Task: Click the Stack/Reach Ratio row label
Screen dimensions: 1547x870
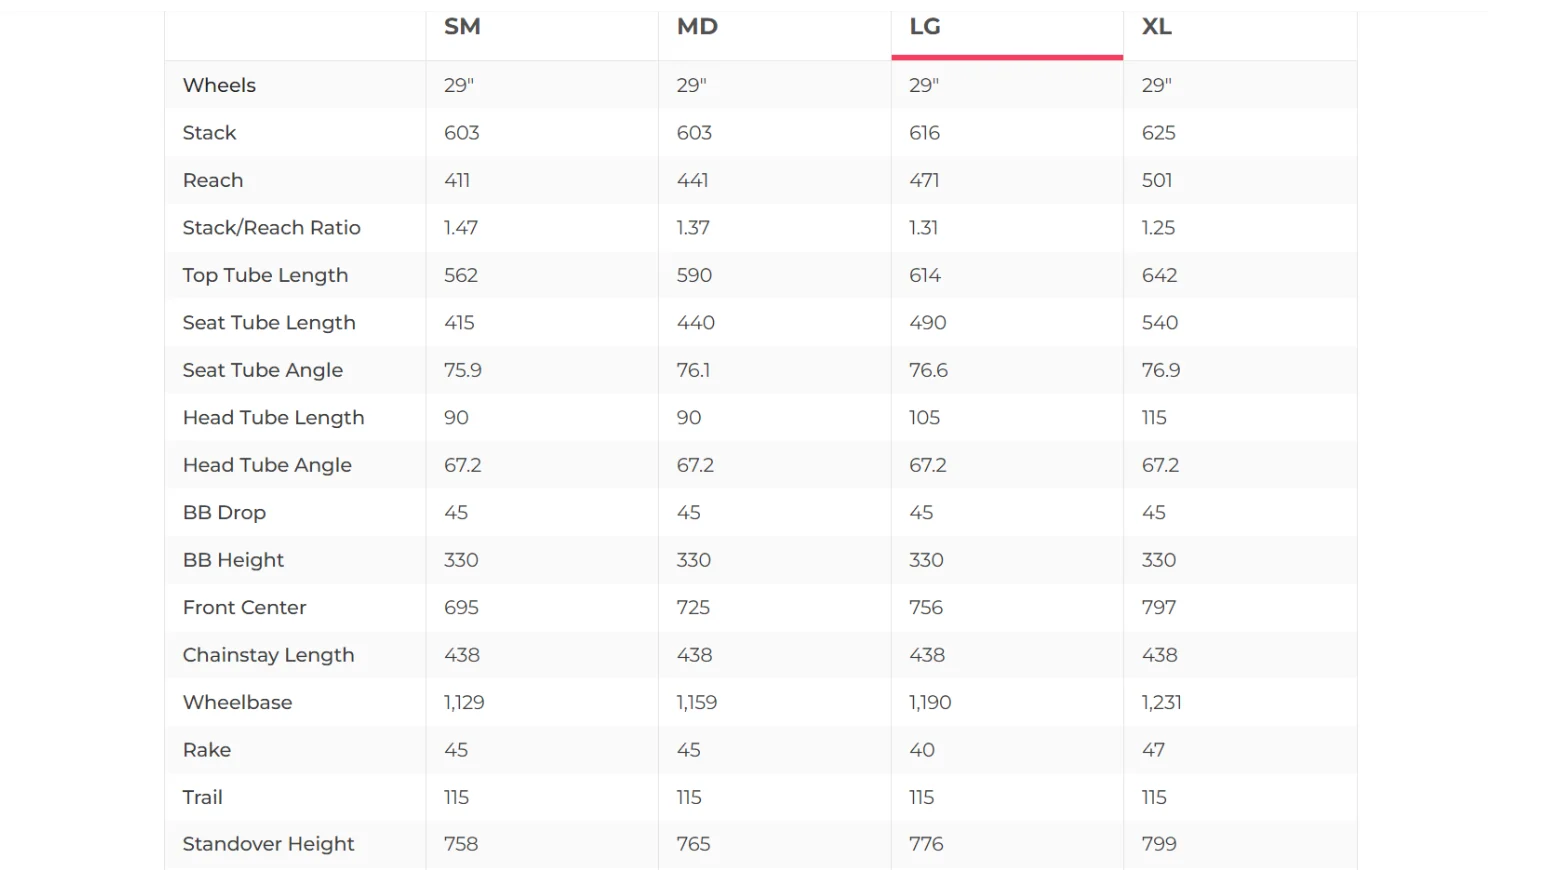Action: [x=271, y=228]
